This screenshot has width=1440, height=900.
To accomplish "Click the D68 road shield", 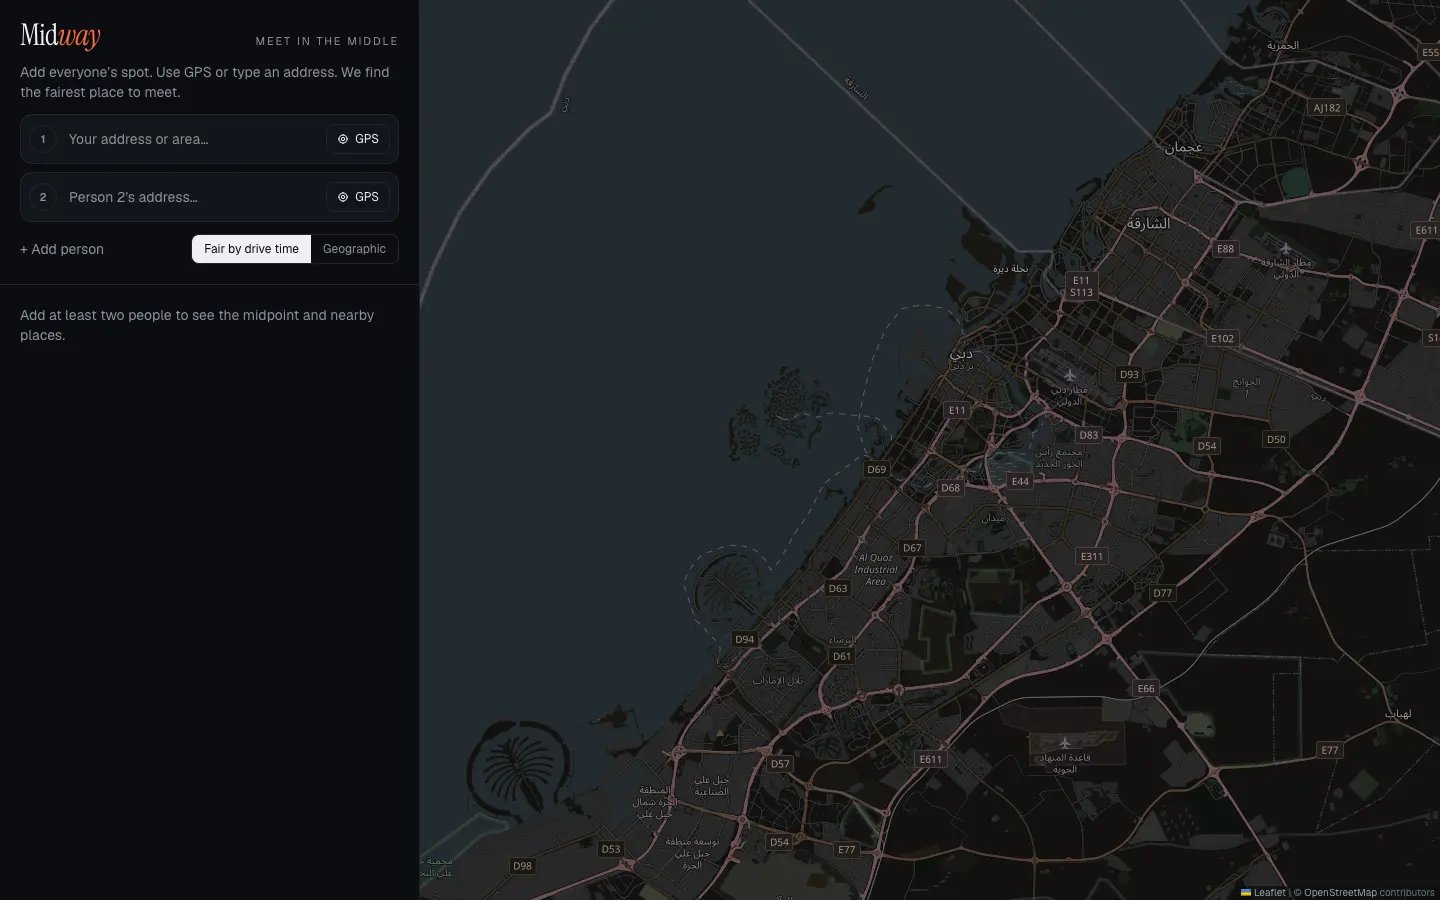I will click(x=950, y=488).
